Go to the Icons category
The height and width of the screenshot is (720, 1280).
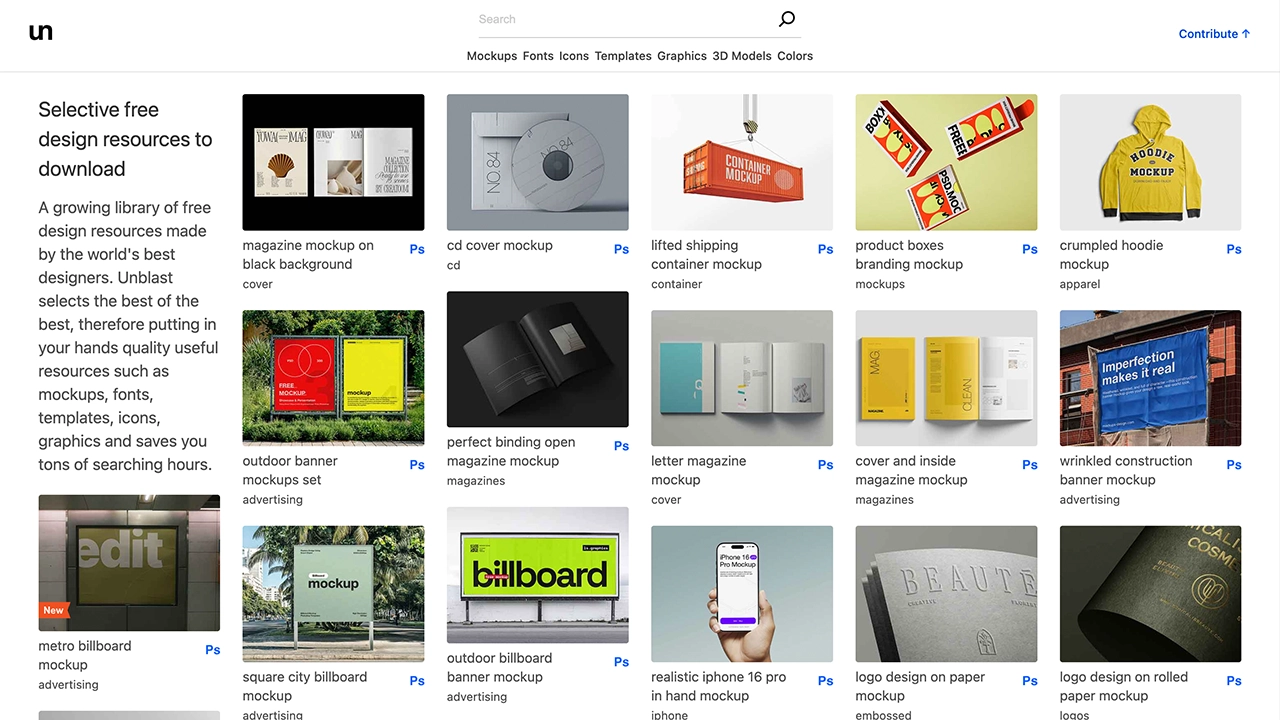(x=574, y=56)
